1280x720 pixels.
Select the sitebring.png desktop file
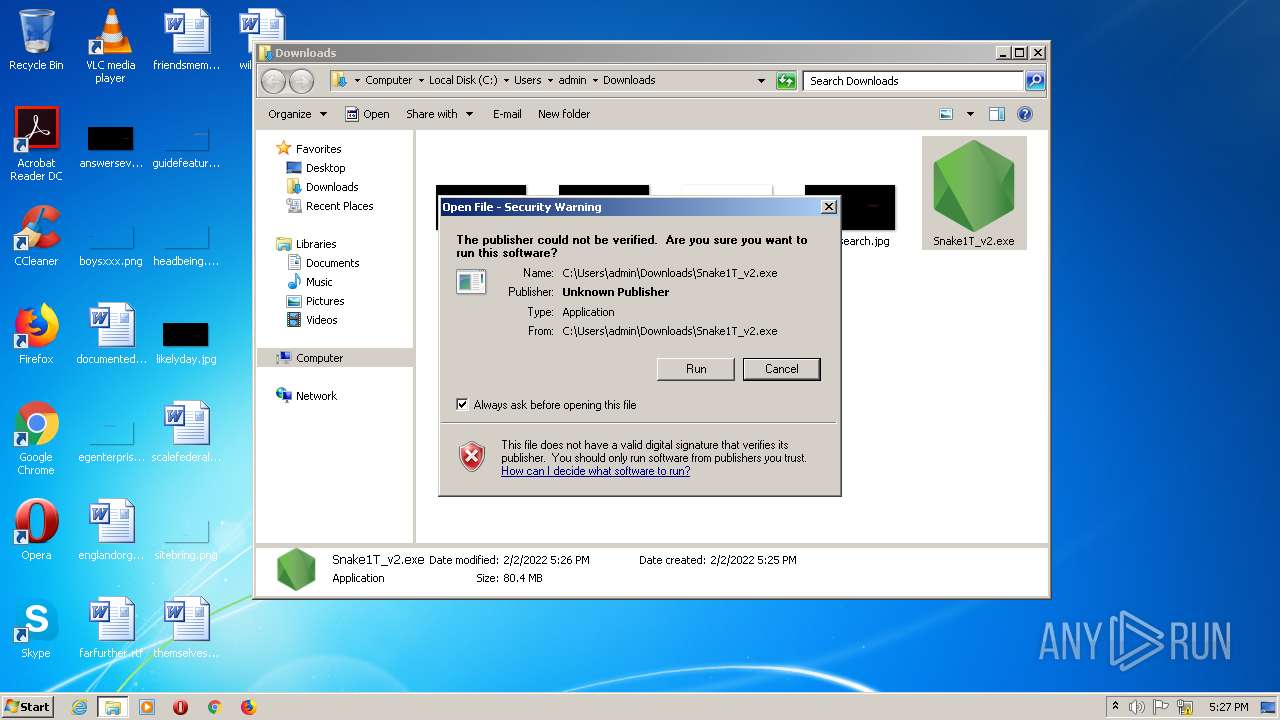[x=185, y=540]
